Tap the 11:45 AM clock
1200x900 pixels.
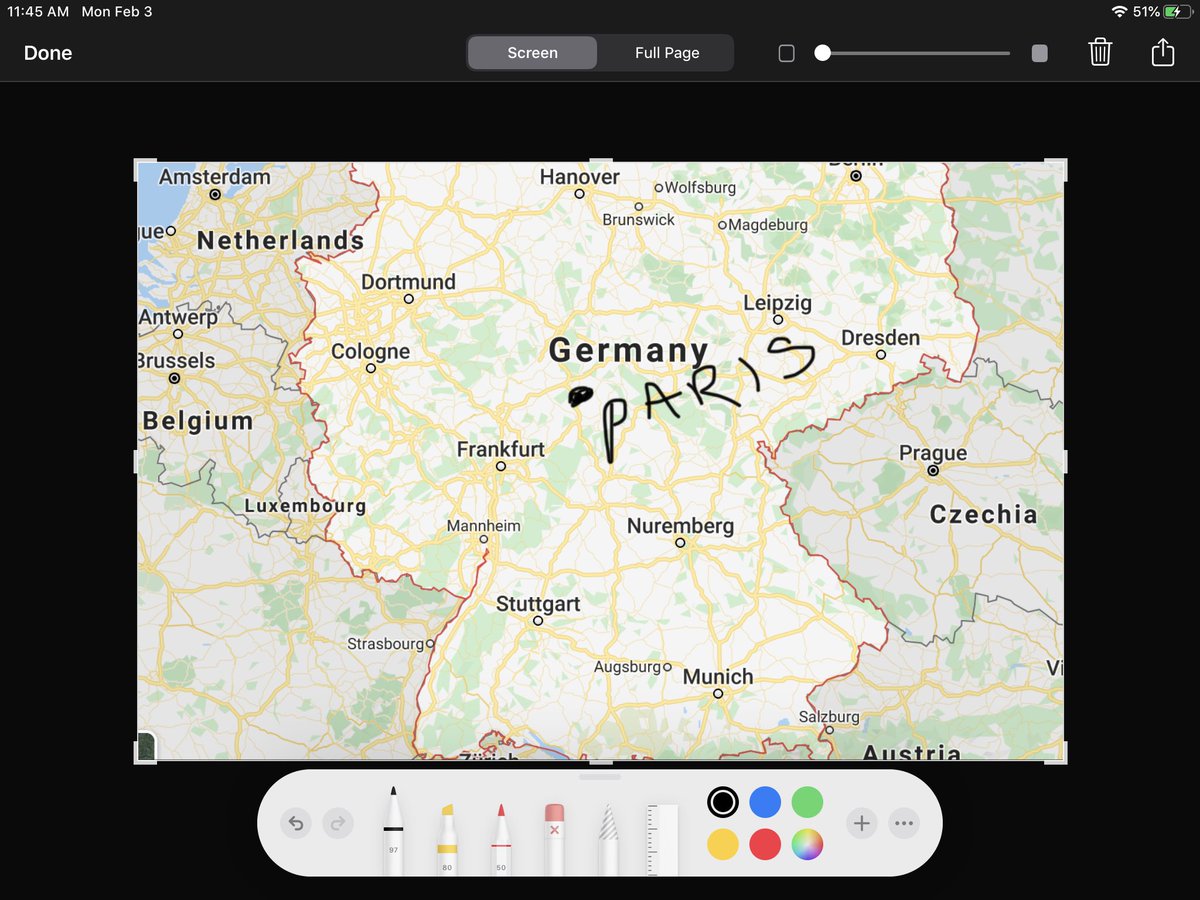point(39,12)
